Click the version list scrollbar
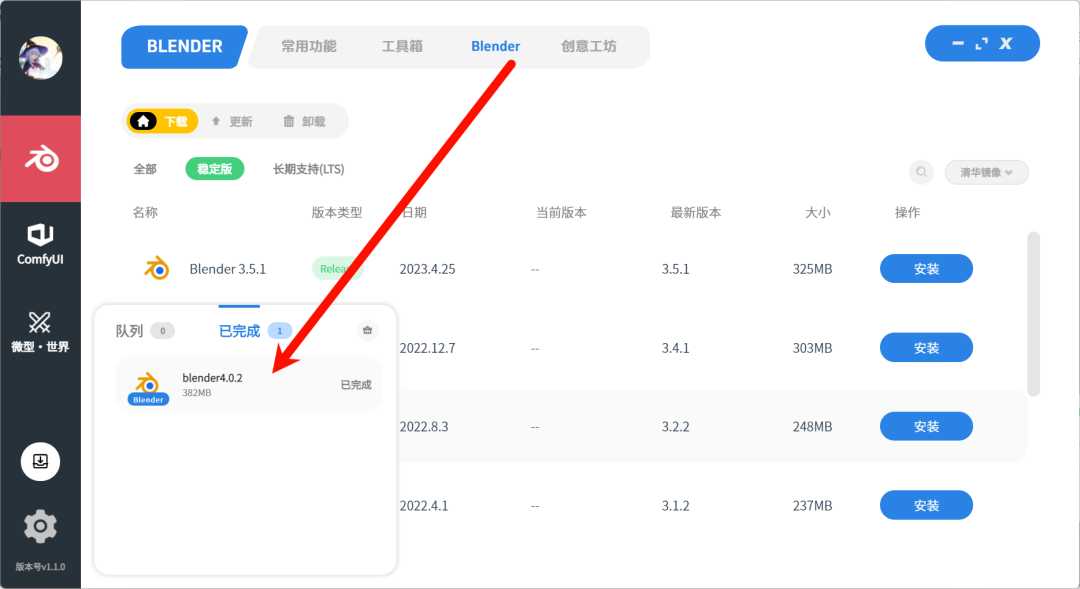Viewport: 1080px width, 589px height. tap(1032, 314)
